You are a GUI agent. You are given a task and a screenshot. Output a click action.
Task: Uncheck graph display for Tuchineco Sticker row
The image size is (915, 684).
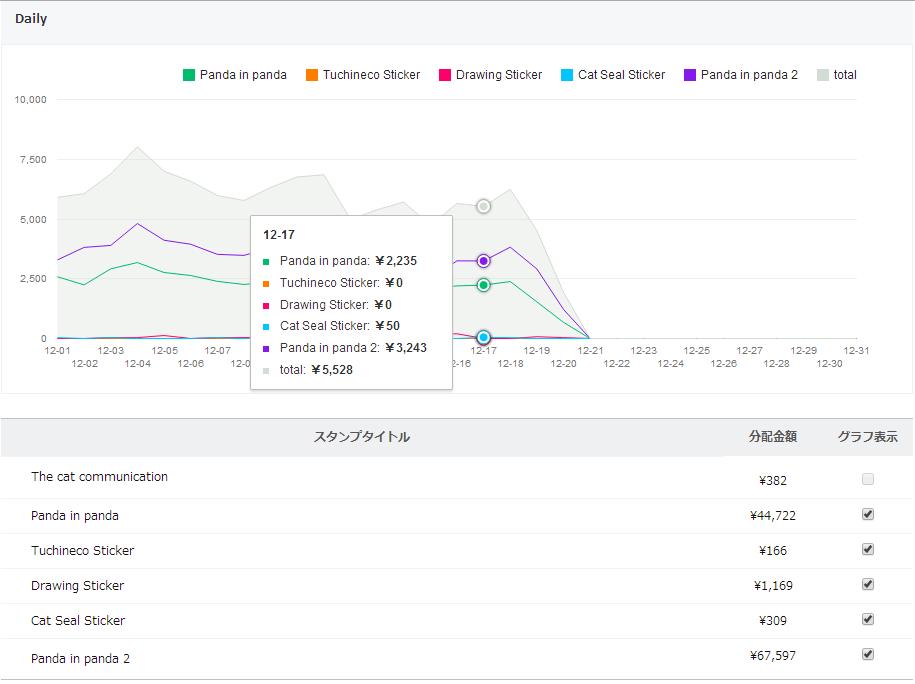pos(868,549)
